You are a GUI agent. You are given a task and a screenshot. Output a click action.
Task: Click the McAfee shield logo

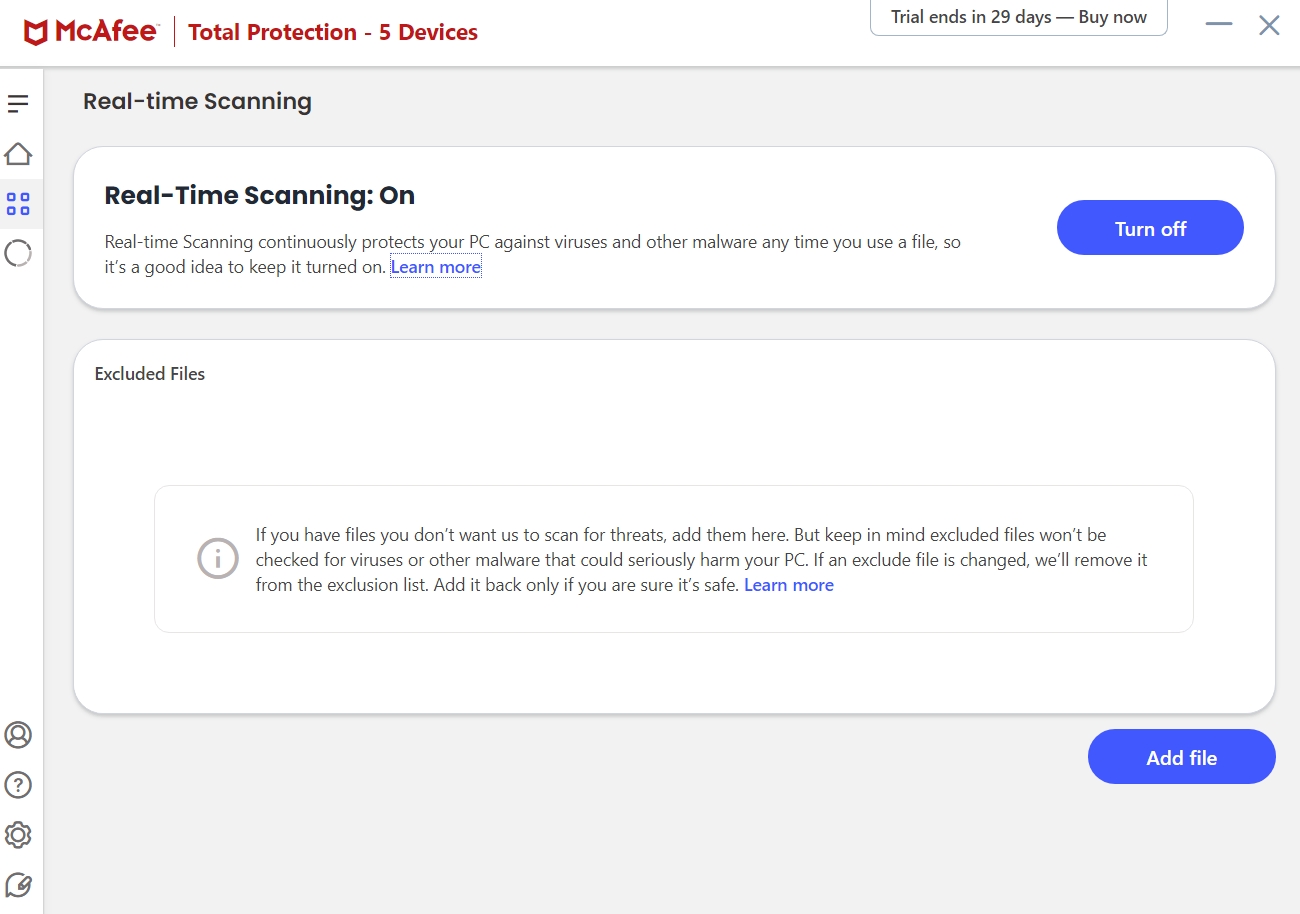point(36,33)
